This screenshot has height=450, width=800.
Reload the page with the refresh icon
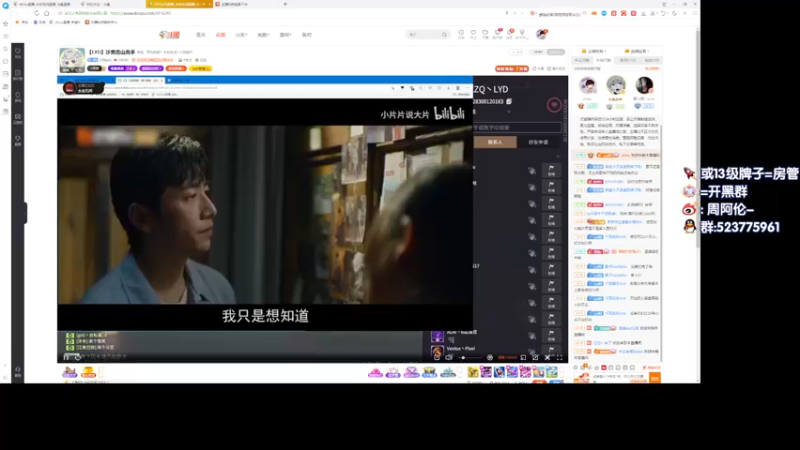coord(37,13)
